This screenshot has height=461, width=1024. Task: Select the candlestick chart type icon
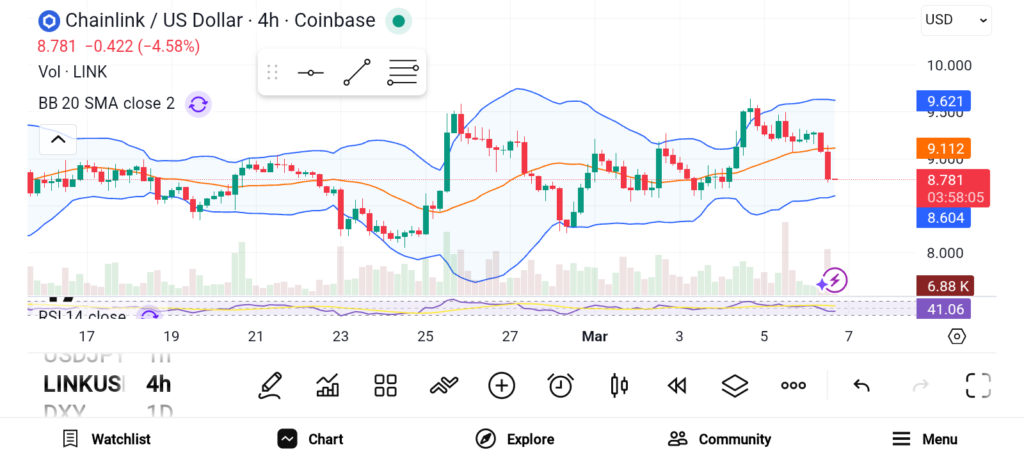coord(619,385)
